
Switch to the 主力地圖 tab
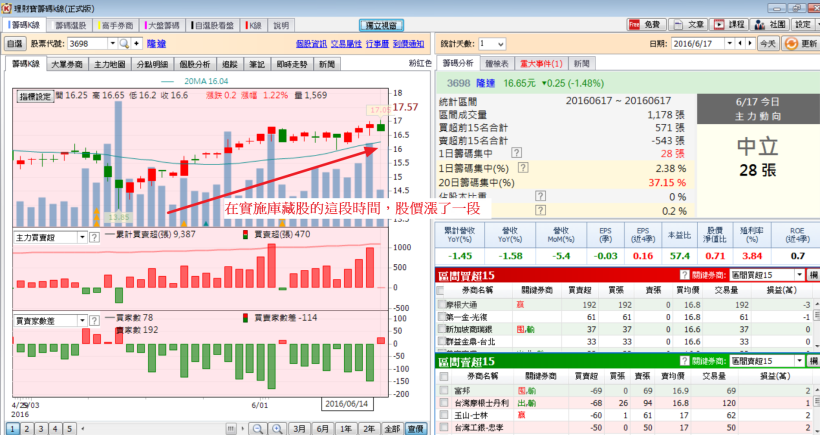tap(109, 63)
